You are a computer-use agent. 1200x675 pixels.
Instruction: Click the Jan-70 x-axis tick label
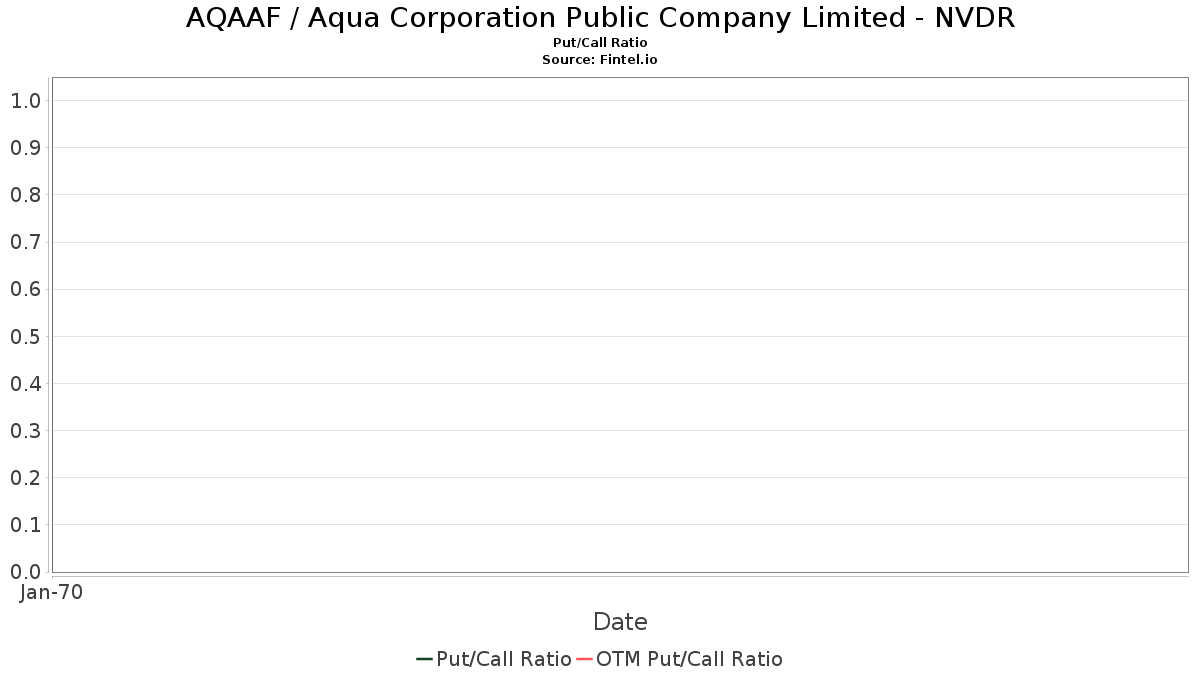[x=52, y=592]
